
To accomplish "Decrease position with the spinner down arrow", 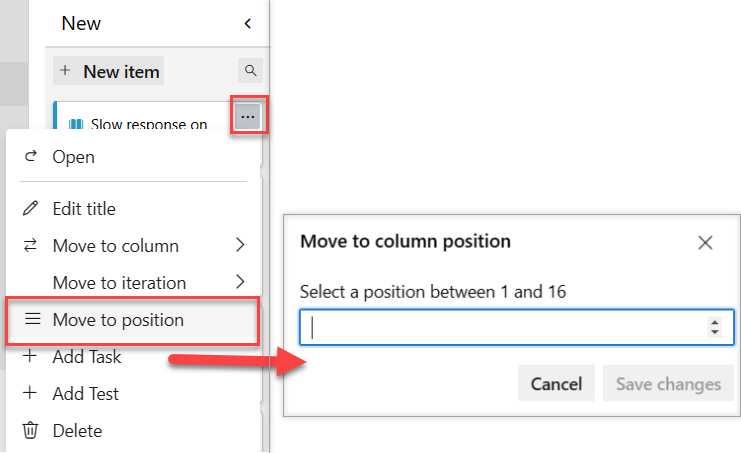I will tap(715, 333).
